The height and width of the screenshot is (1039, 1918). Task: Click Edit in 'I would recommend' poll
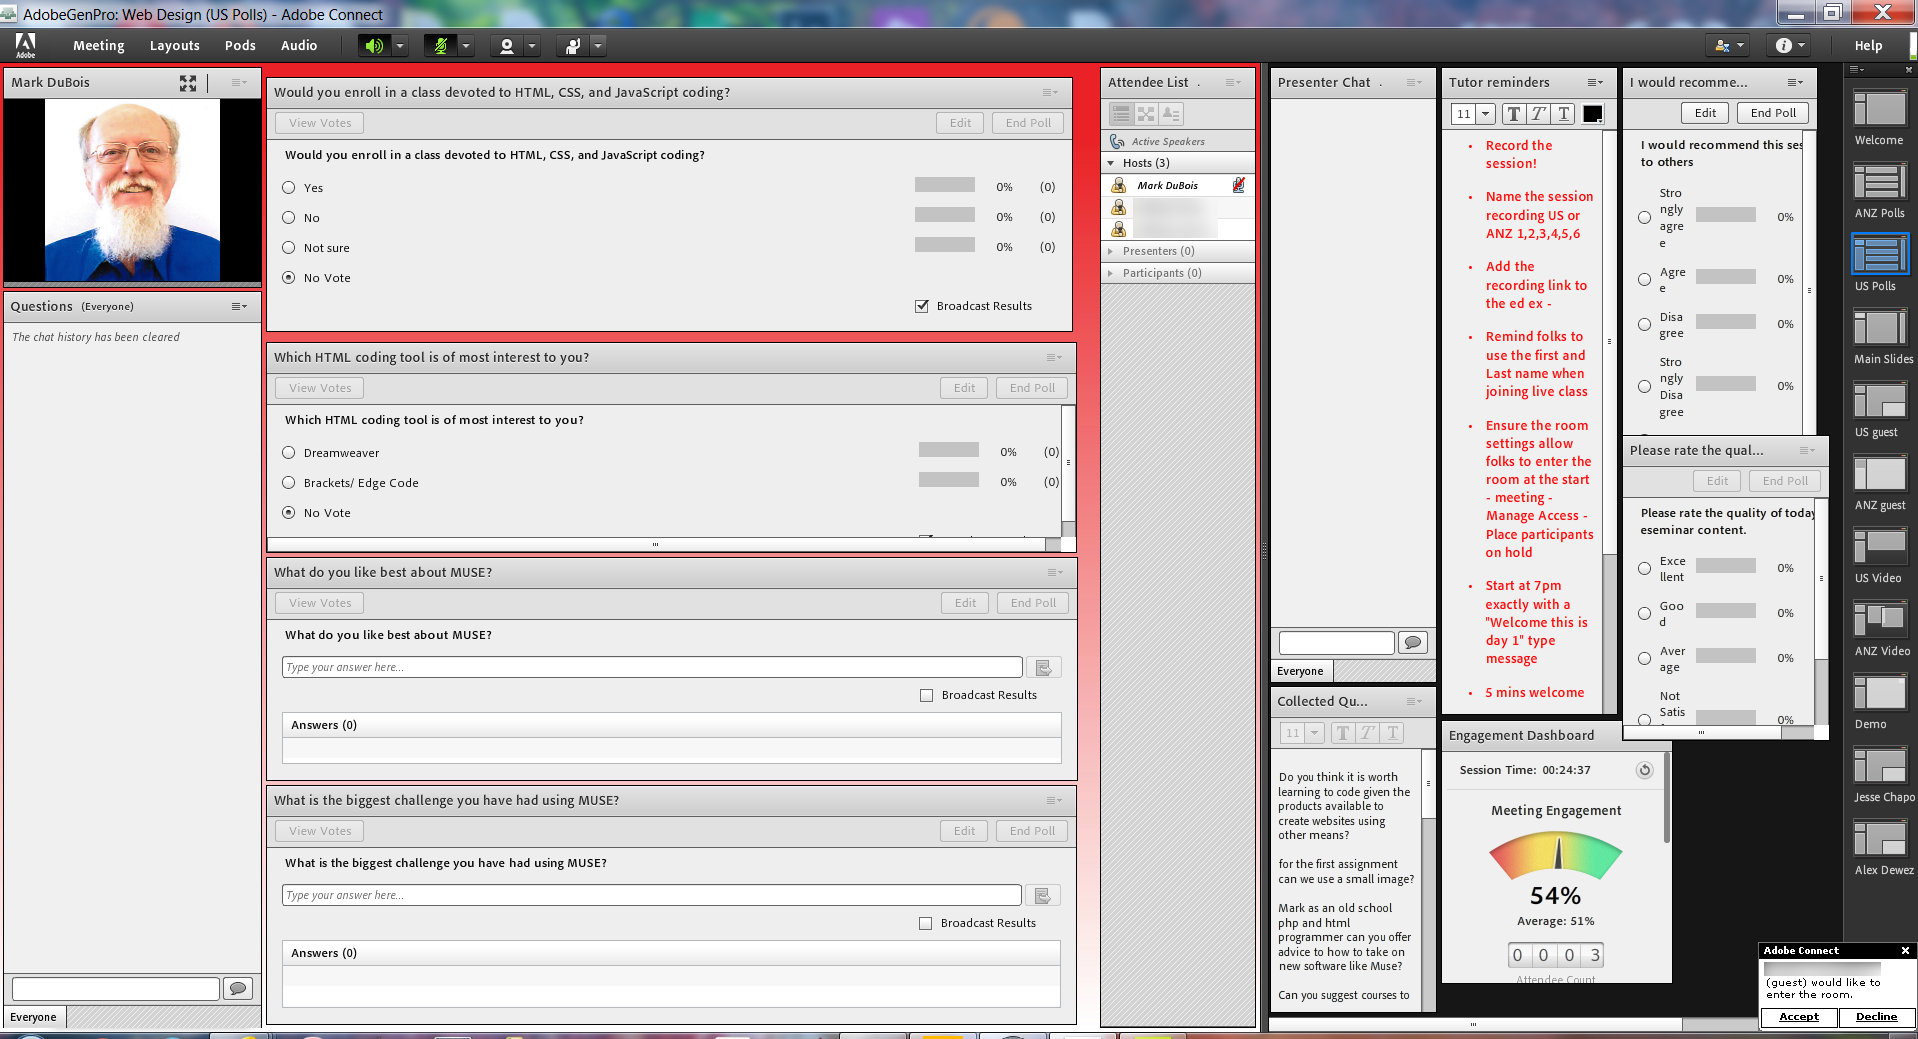[x=1705, y=113]
